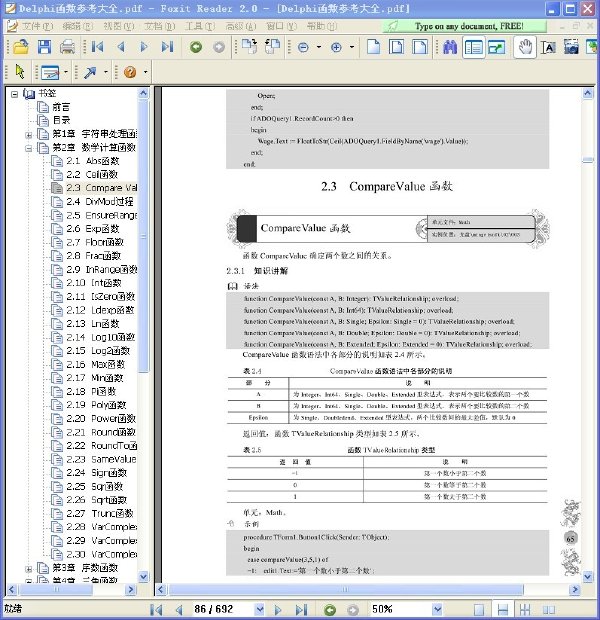
Task: Open the zoom out dropdown arrow
Action: [x=319, y=48]
